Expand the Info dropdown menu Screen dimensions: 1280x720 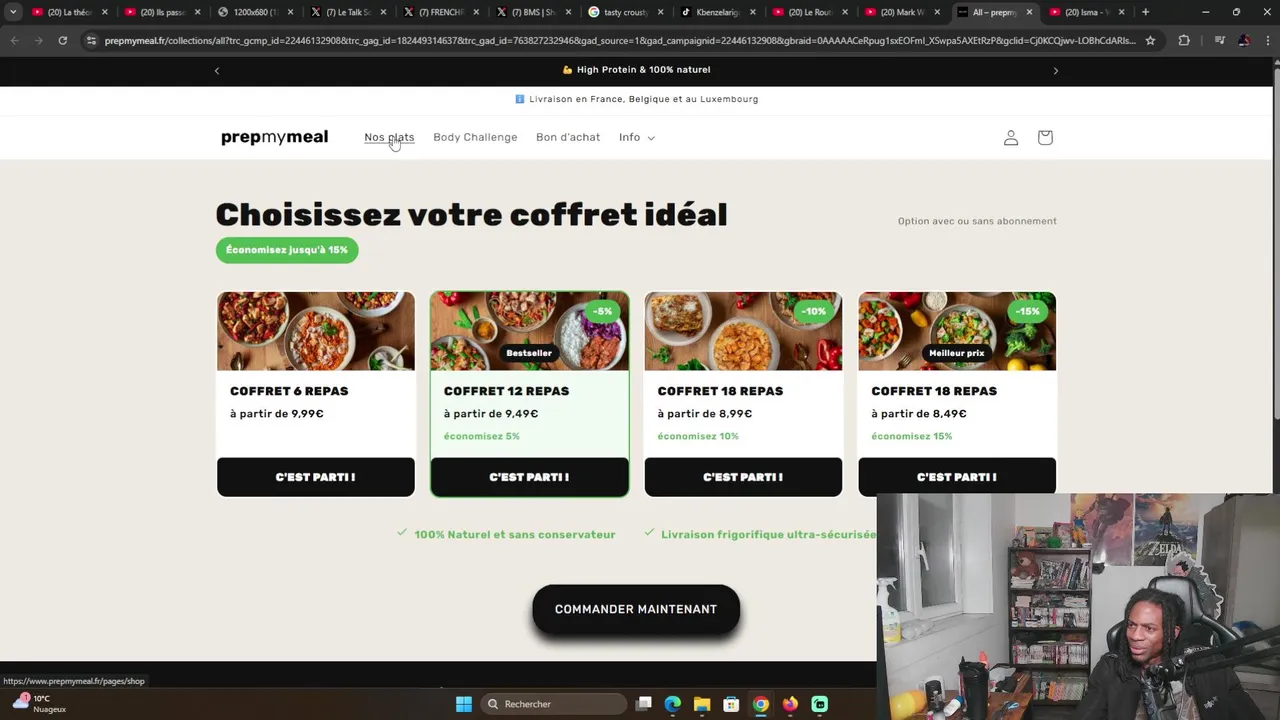pyautogui.click(x=637, y=137)
